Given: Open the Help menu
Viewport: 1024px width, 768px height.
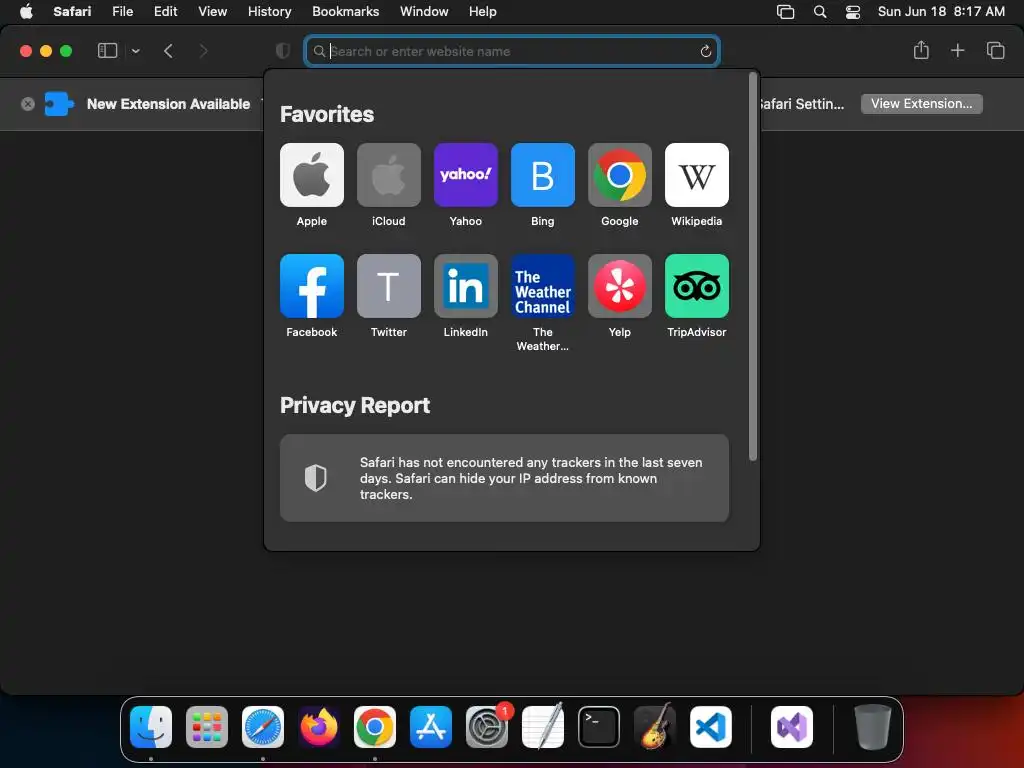Looking at the screenshot, I should point(482,12).
